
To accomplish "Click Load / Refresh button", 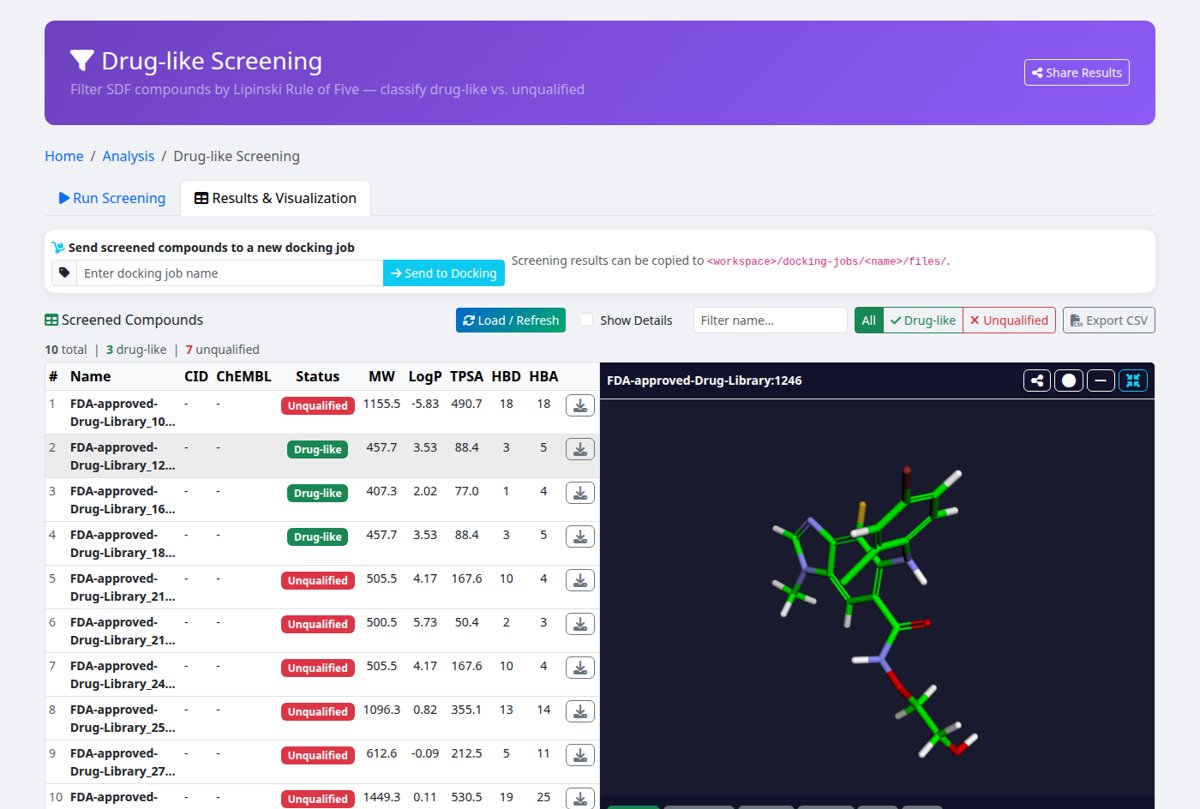I will tap(511, 320).
